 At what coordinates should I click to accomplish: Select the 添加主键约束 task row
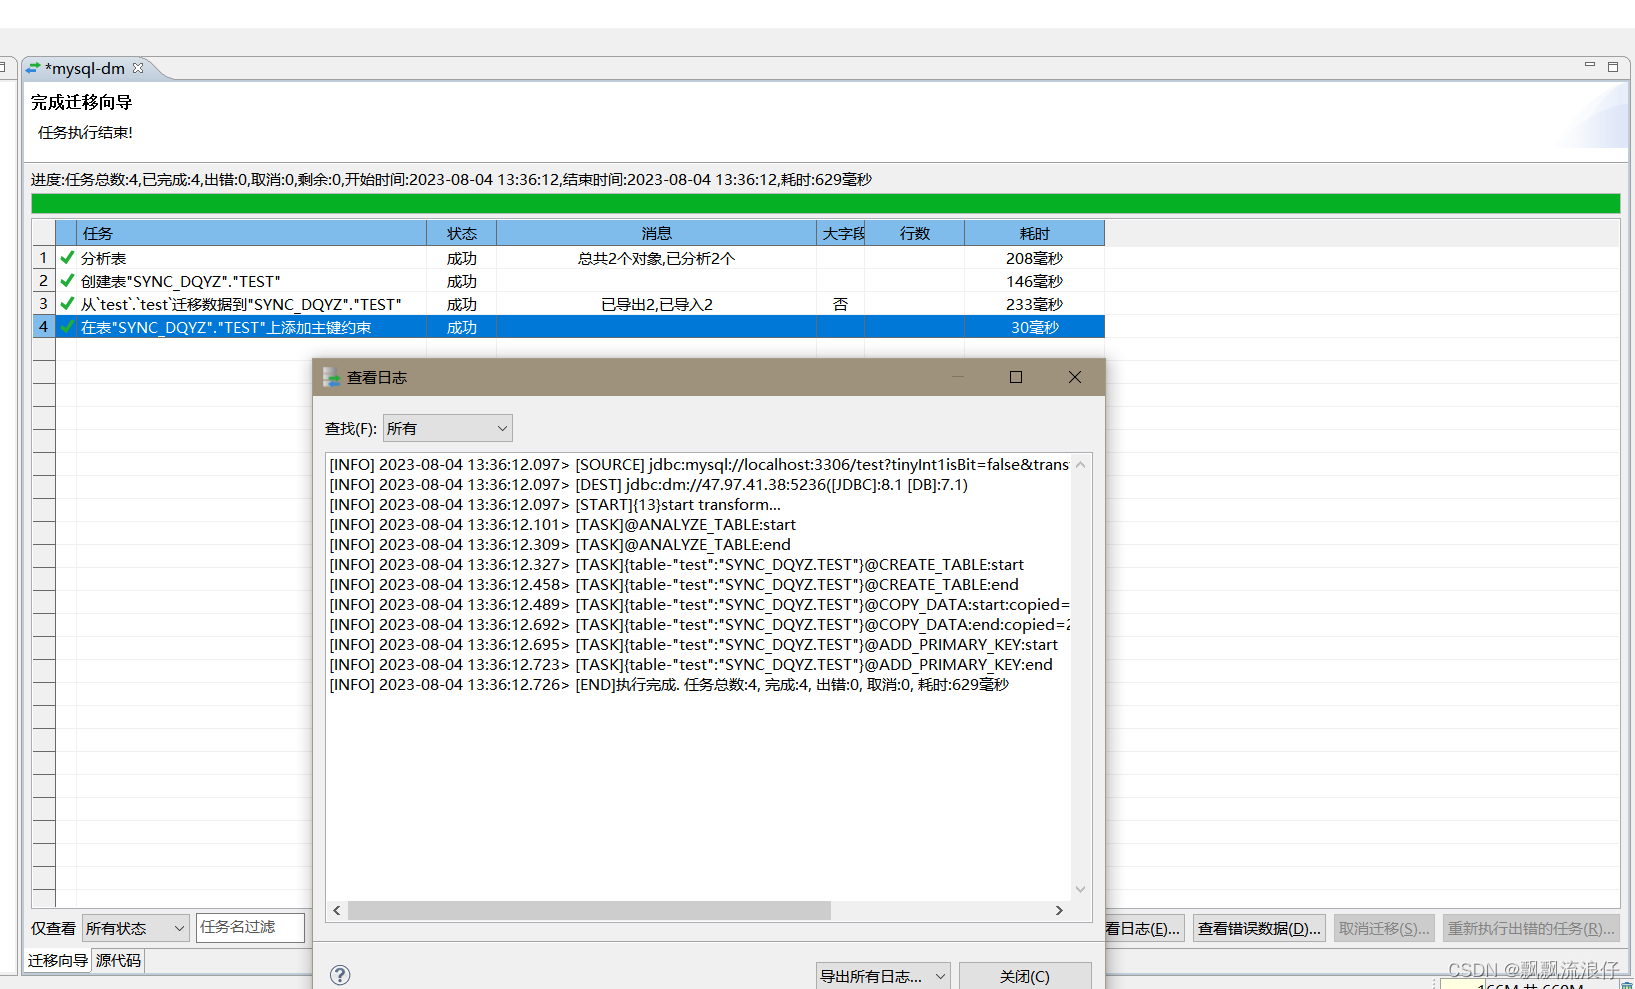(568, 327)
